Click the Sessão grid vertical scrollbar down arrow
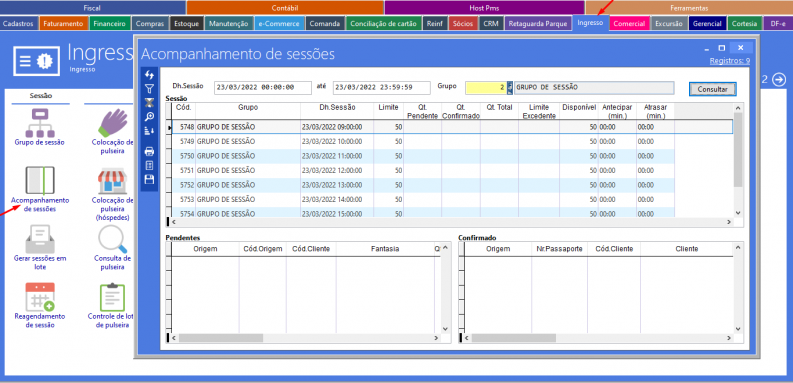Image resolution: width=793 pixels, height=383 pixels. coord(737,214)
